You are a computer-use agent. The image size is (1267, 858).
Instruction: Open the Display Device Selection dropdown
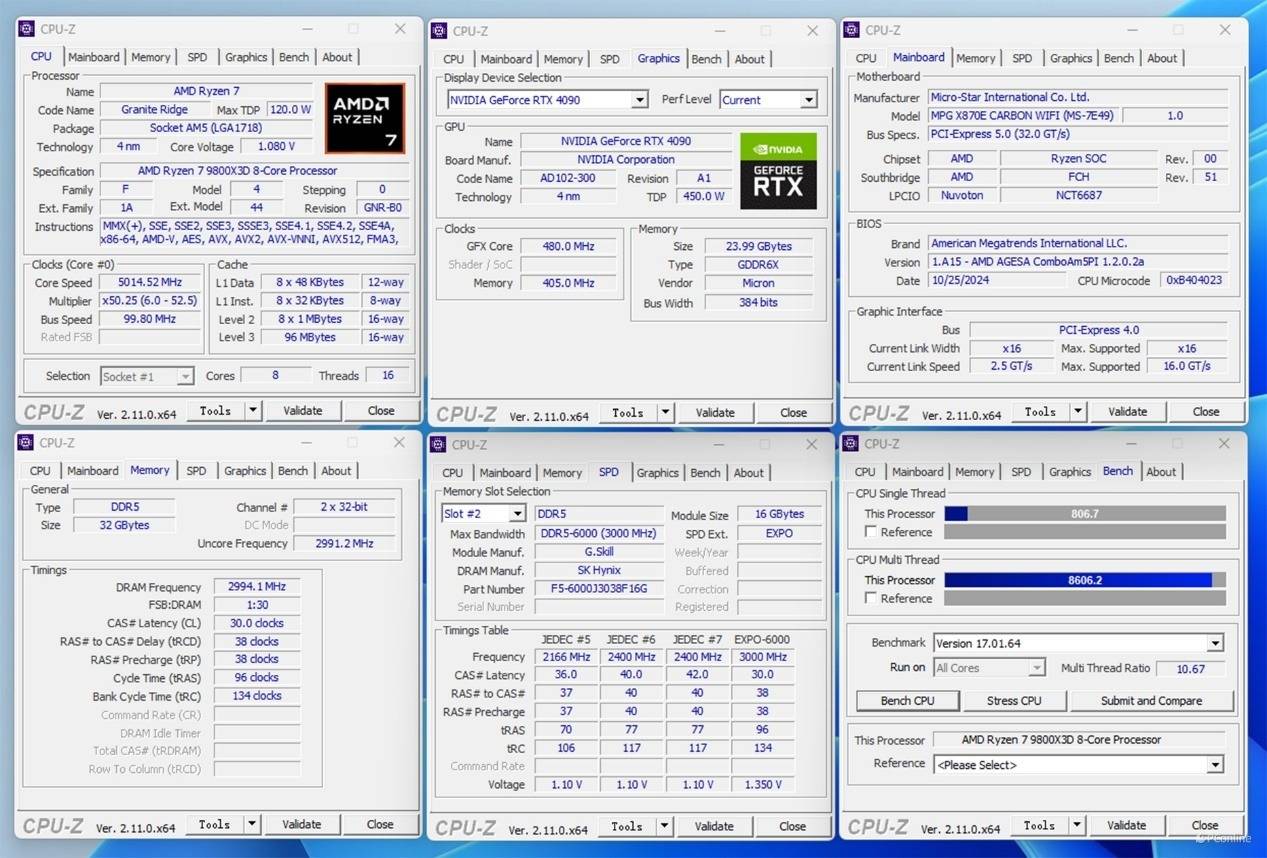tap(639, 100)
